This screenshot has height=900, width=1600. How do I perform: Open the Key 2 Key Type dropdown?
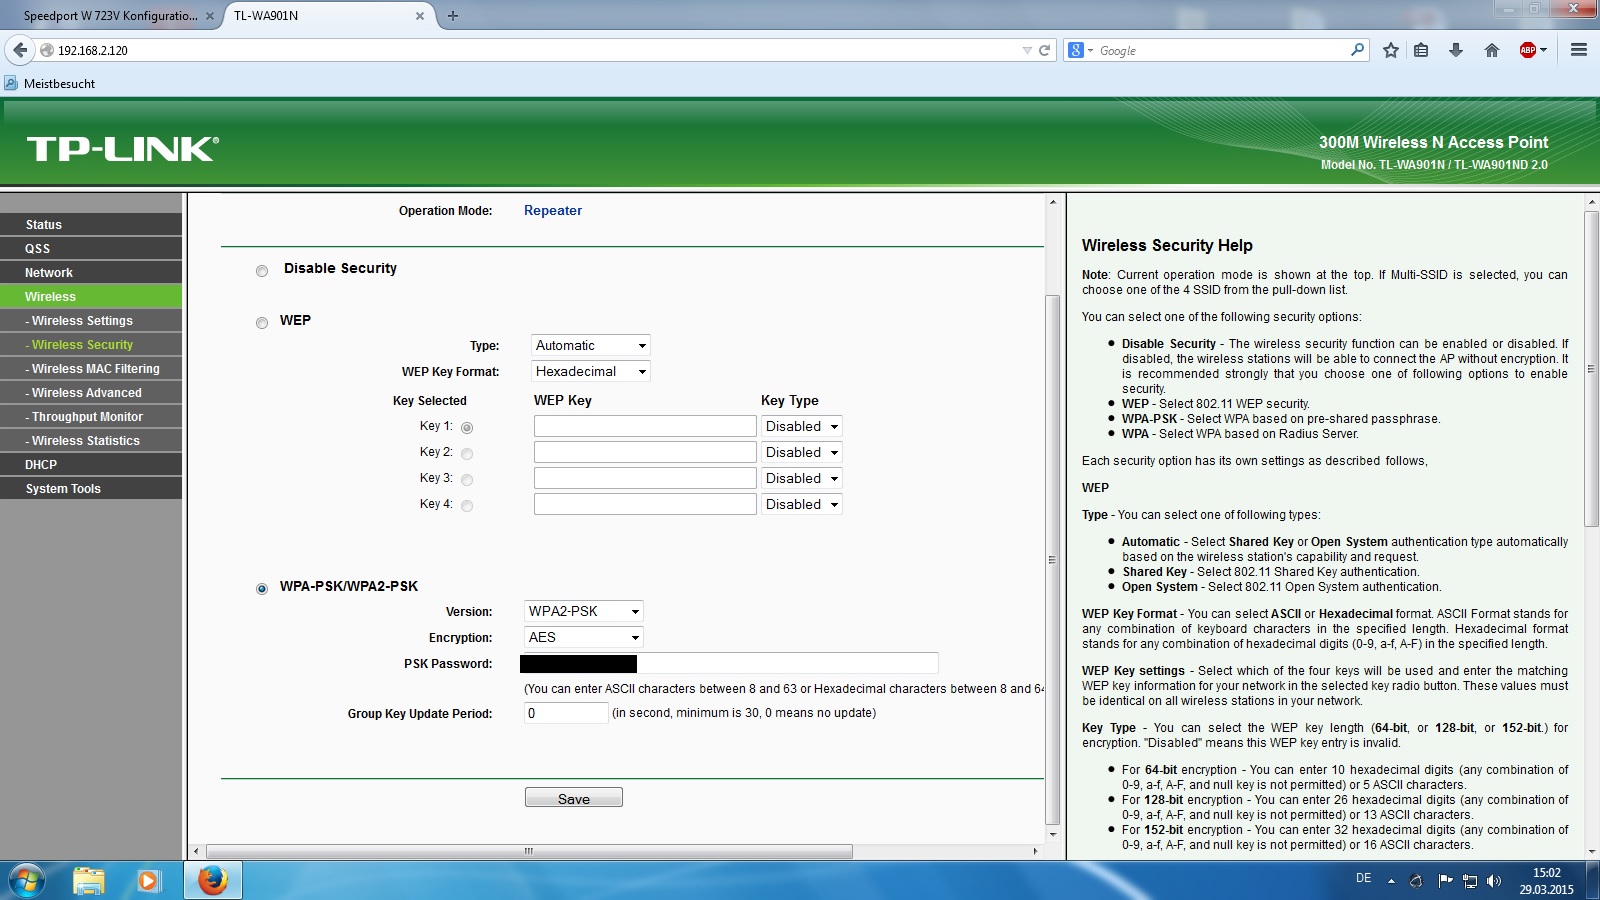pos(802,452)
